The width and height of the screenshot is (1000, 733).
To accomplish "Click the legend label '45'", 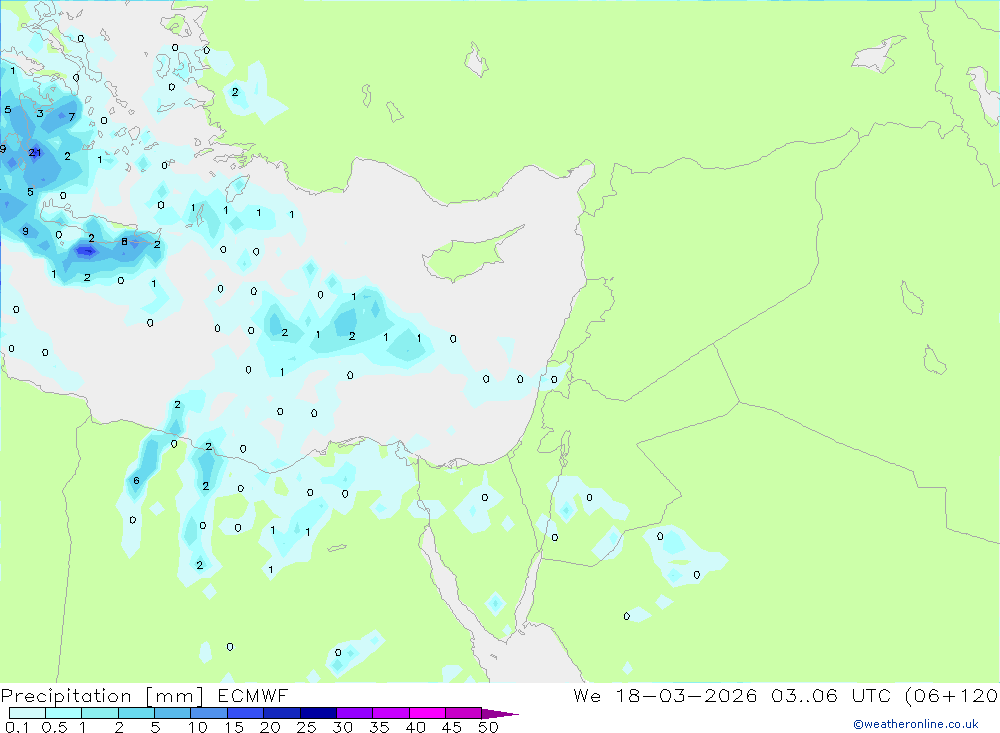I will pos(452,727).
